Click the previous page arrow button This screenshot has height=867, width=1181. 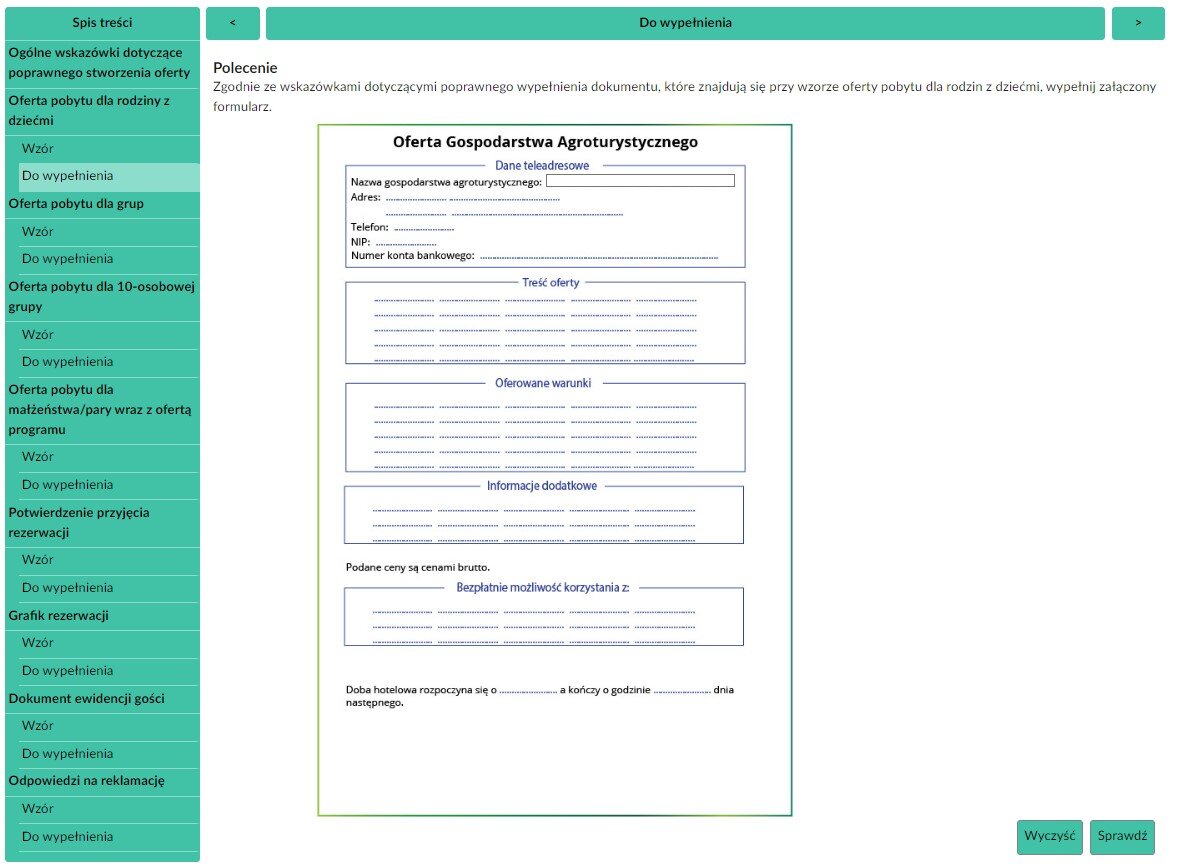pyautogui.click(x=232, y=23)
